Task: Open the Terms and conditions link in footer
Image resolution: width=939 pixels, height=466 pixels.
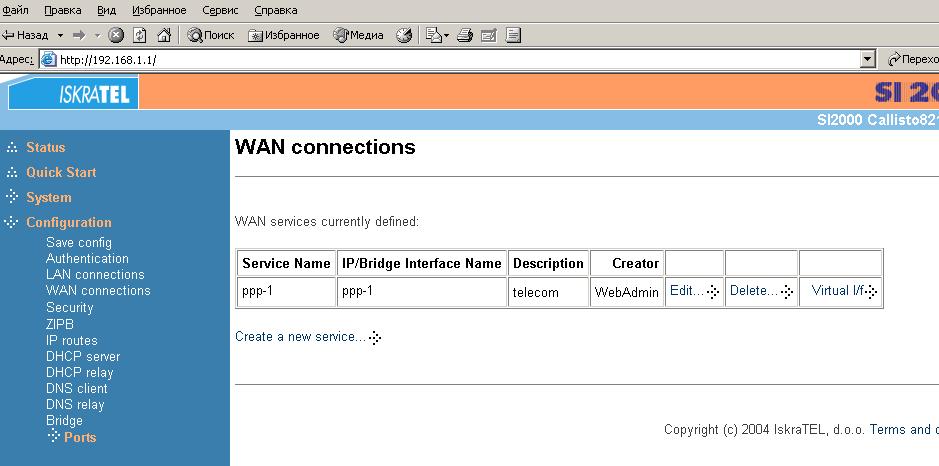Action: point(904,429)
